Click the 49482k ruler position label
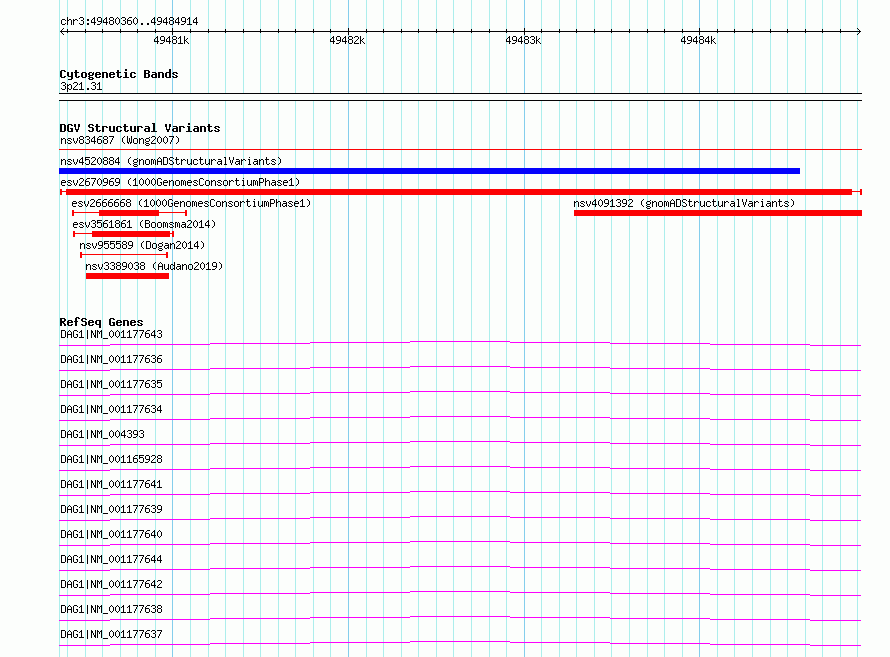 click(347, 40)
